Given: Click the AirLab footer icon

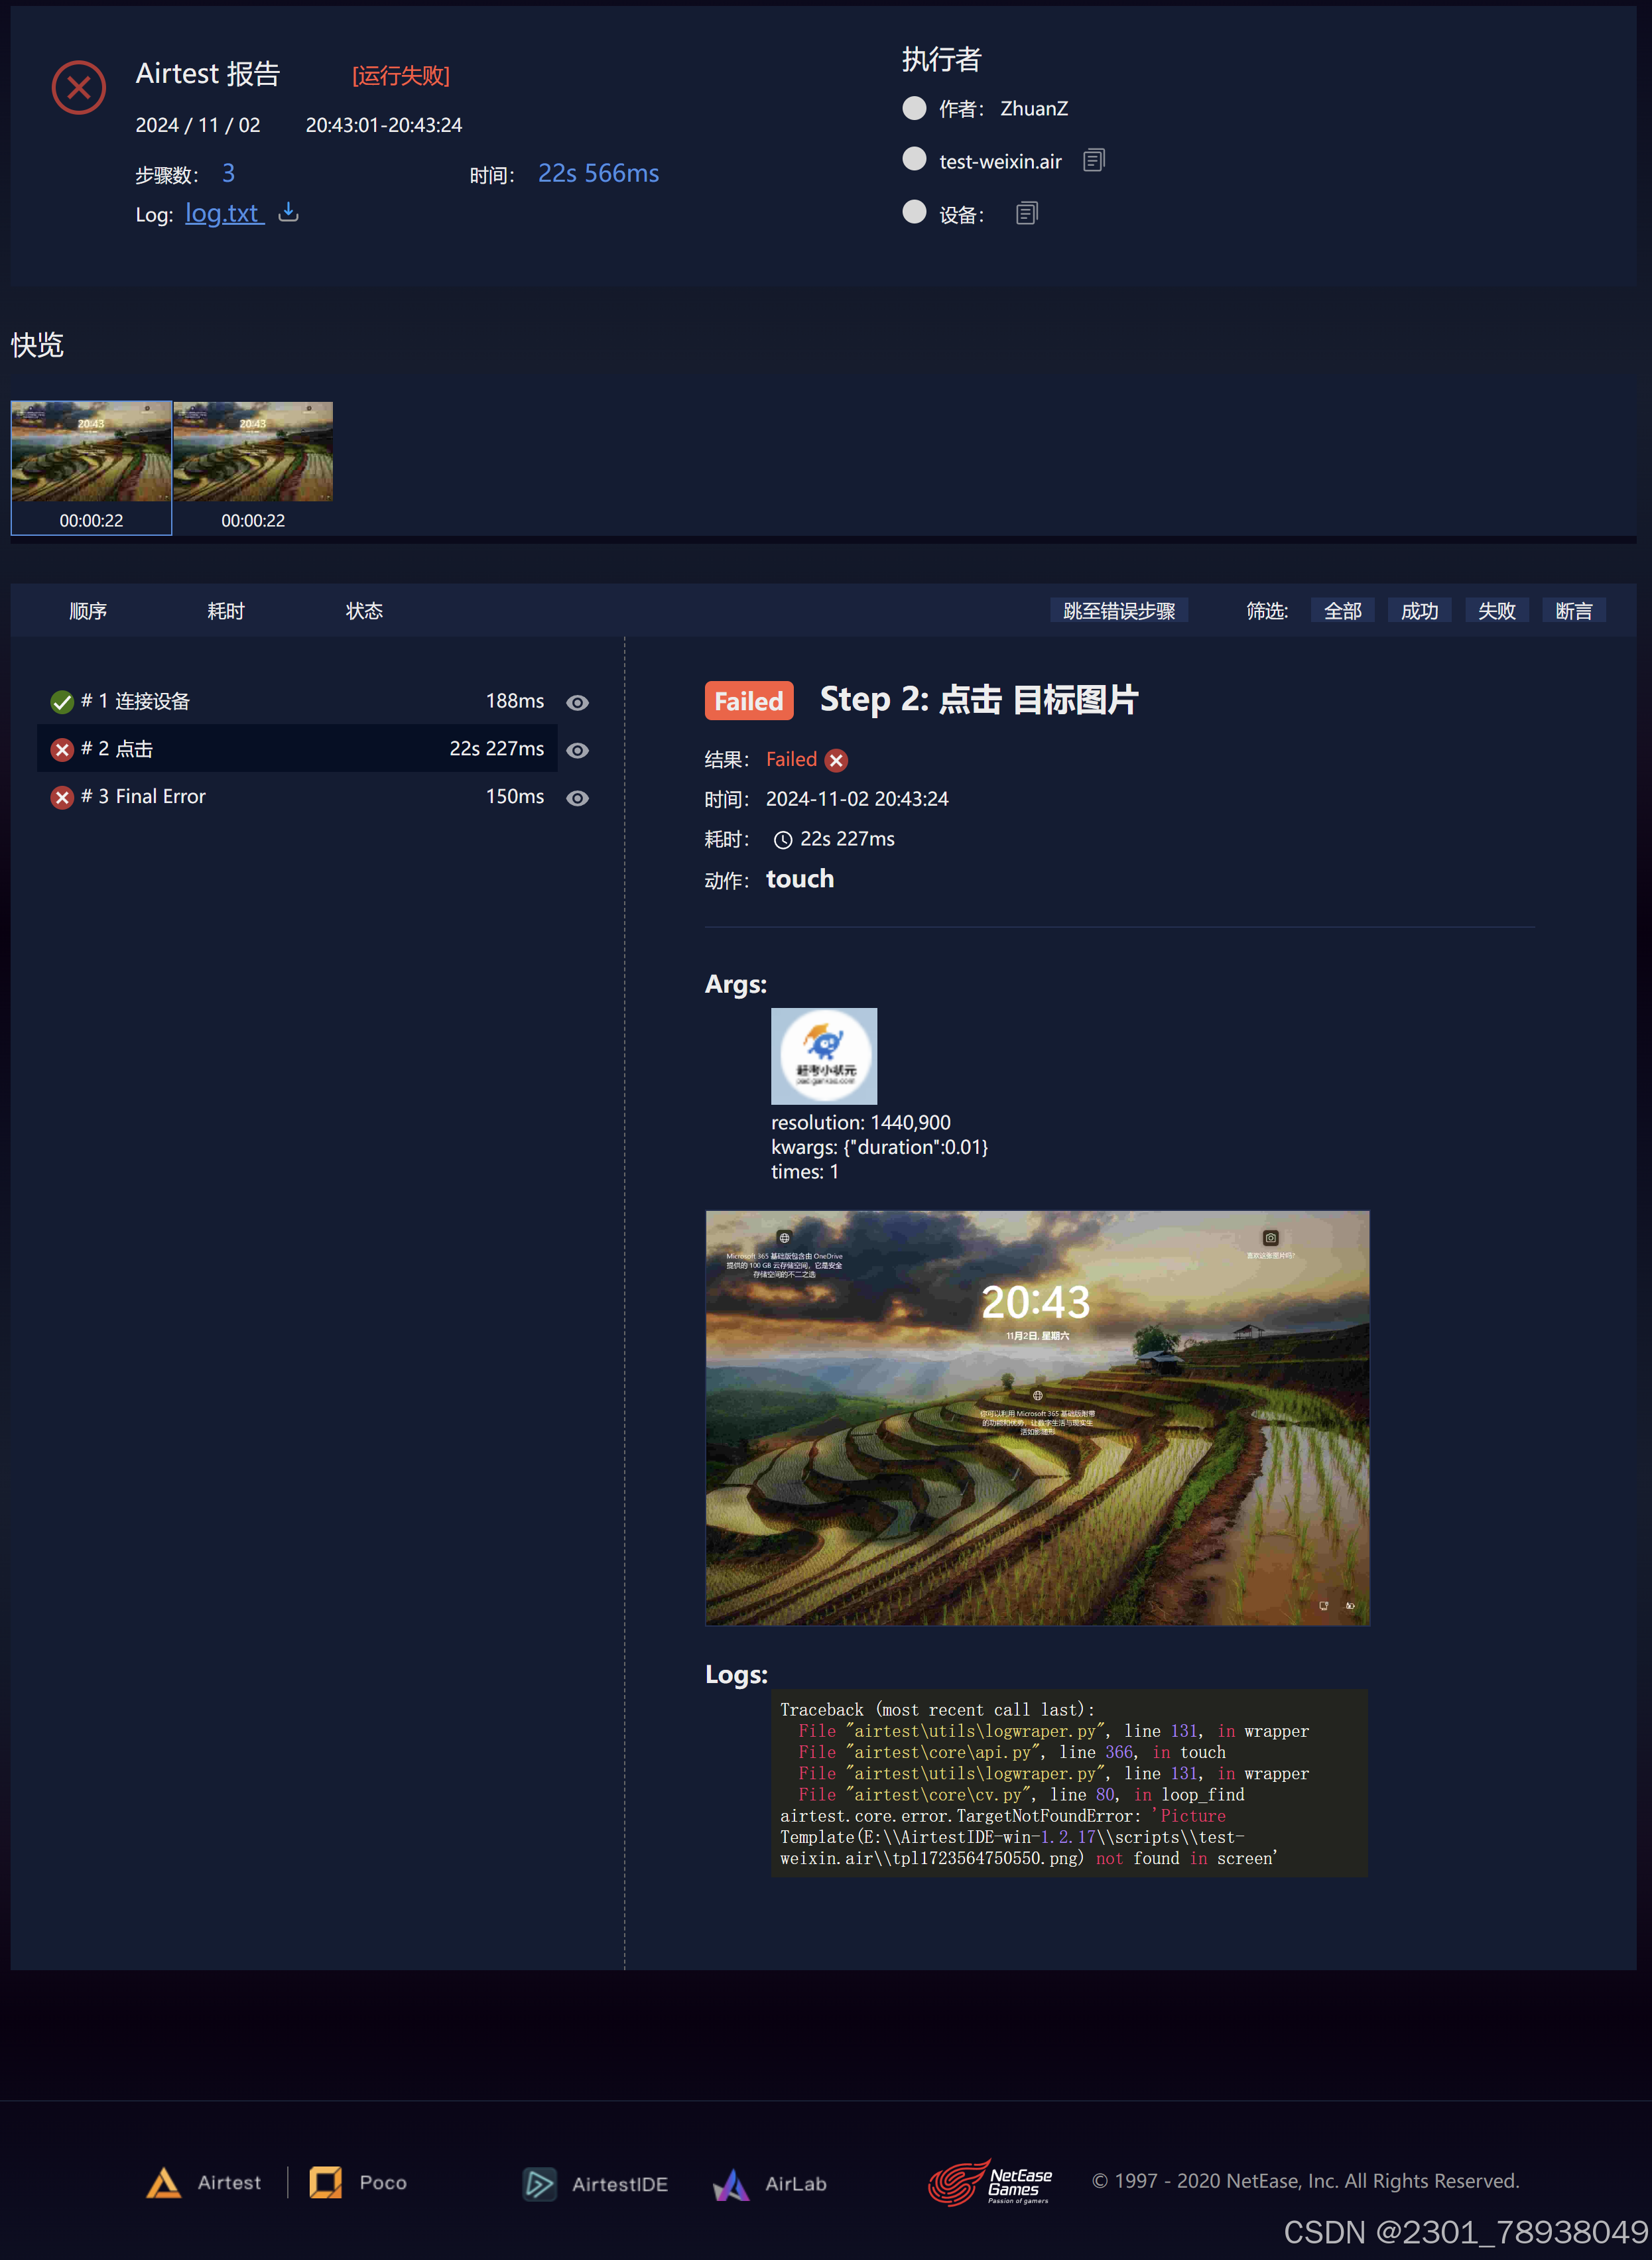Looking at the screenshot, I should tap(731, 2184).
